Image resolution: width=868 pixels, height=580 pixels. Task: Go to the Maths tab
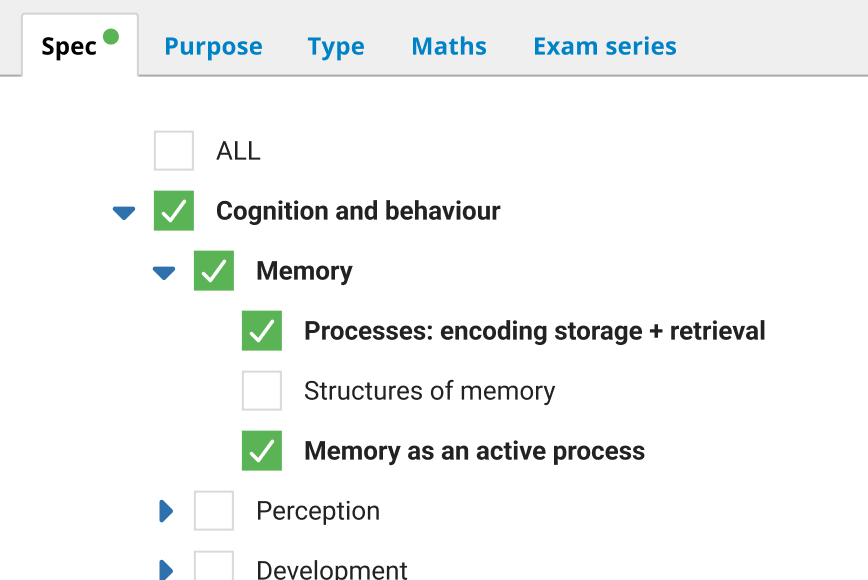click(449, 47)
